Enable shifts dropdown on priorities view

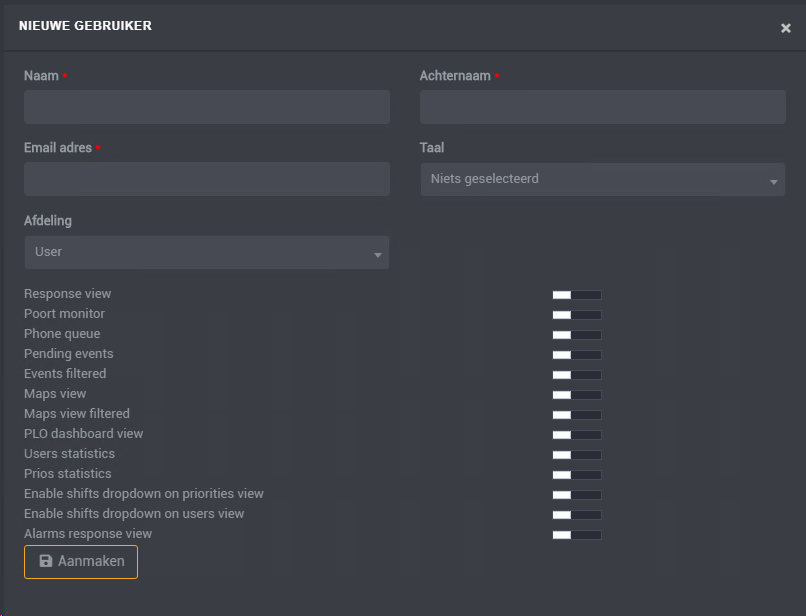click(x=577, y=495)
